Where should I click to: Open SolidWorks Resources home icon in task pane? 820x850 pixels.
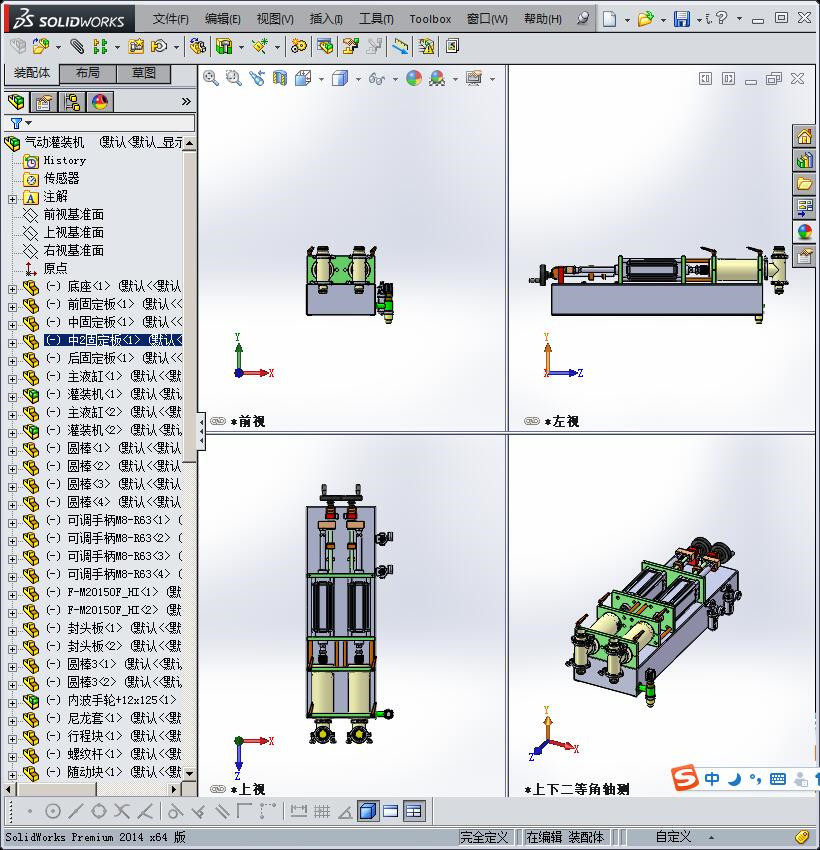pos(804,136)
